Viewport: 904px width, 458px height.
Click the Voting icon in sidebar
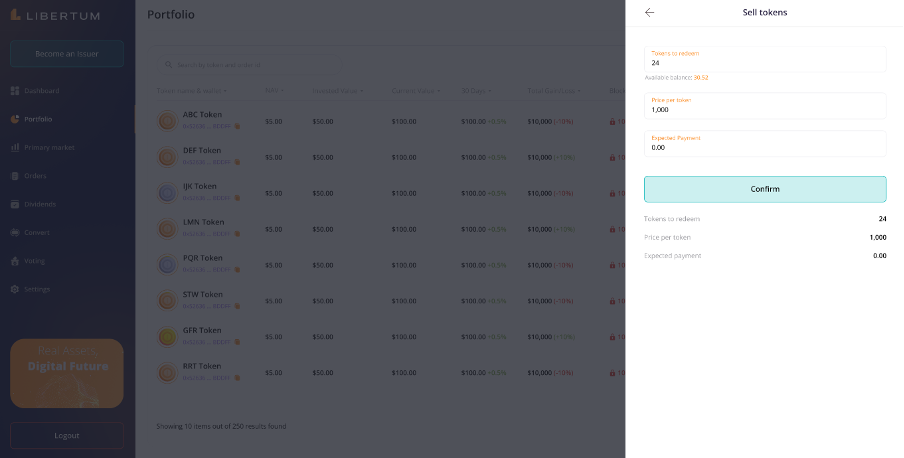15,261
